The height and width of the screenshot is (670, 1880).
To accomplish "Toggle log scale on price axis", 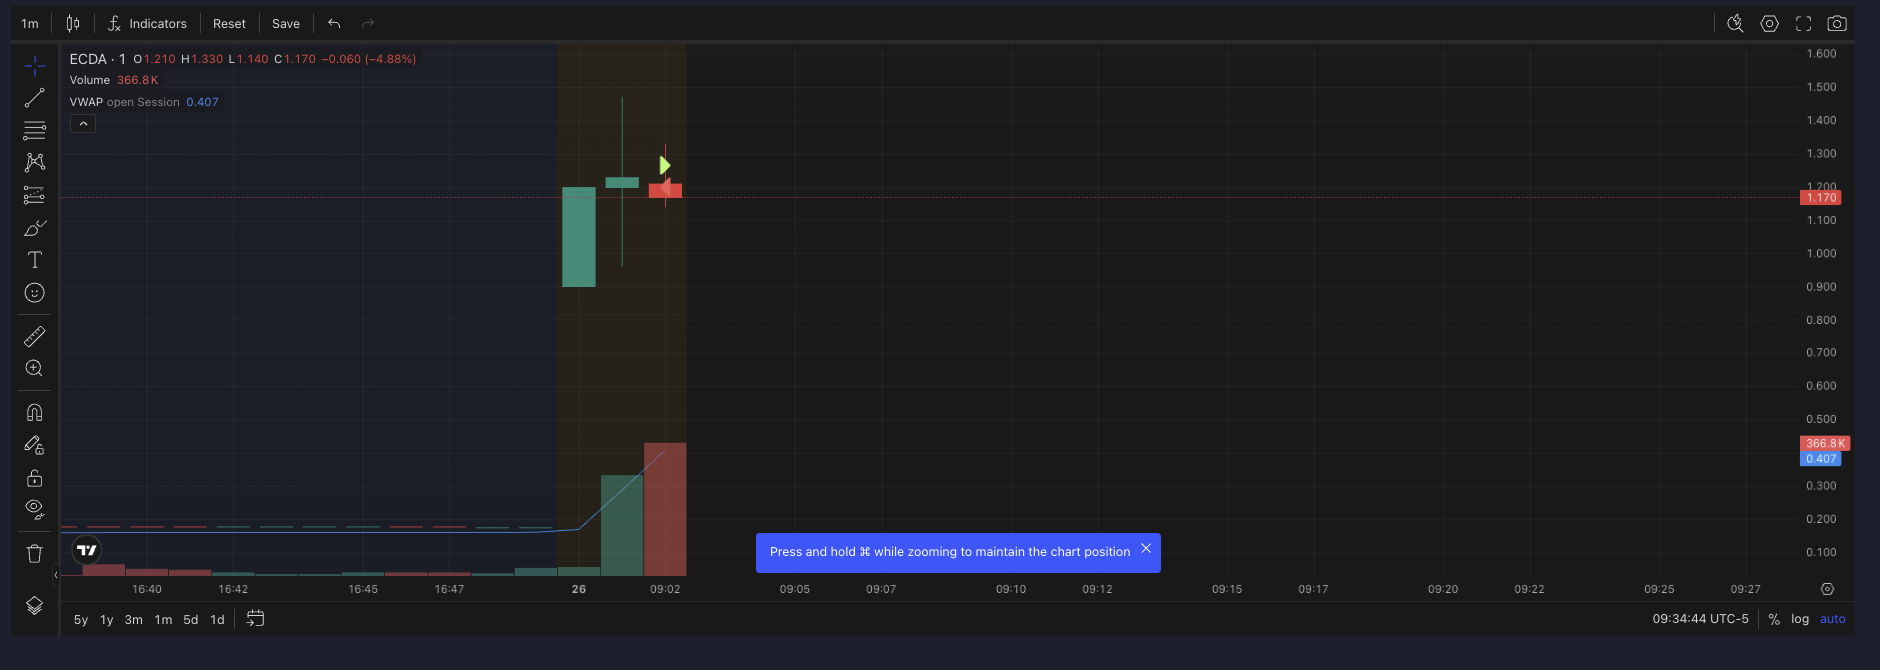I will click(x=1800, y=619).
